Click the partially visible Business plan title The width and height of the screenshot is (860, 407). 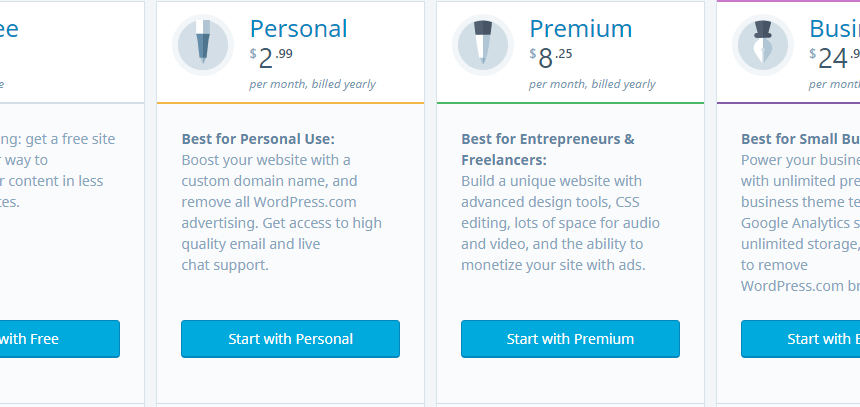pos(835,29)
